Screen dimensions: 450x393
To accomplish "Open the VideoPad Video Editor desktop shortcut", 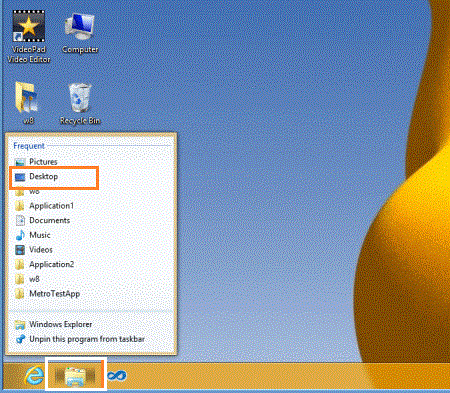I will 29,36.
